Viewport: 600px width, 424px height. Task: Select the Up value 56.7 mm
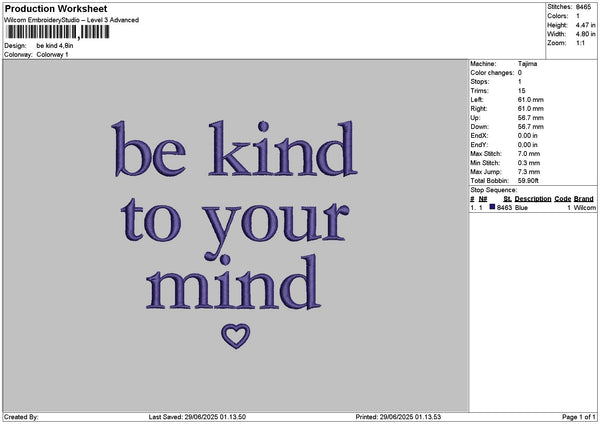coord(531,118)
